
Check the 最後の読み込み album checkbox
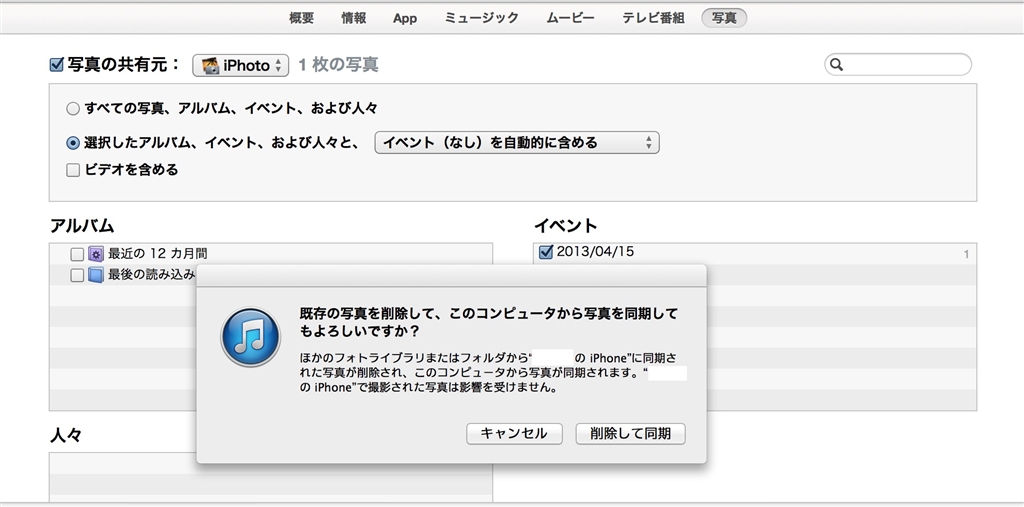[x=77, y=275]
